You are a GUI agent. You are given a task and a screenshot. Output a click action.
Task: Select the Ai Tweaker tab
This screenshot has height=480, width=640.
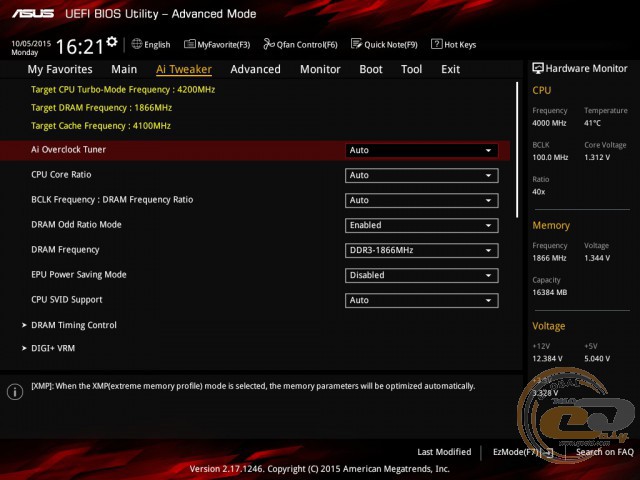pos(184,69)
